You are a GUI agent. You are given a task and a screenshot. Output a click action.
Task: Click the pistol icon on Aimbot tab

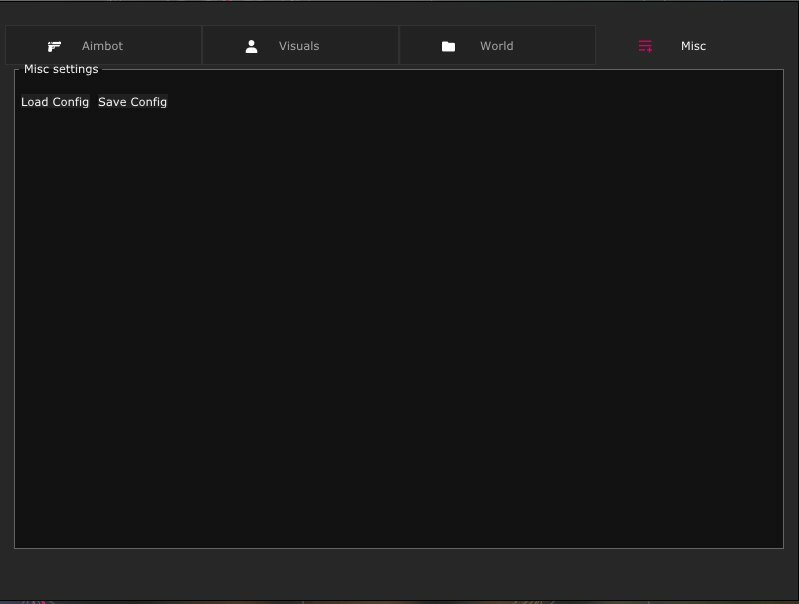54,46
